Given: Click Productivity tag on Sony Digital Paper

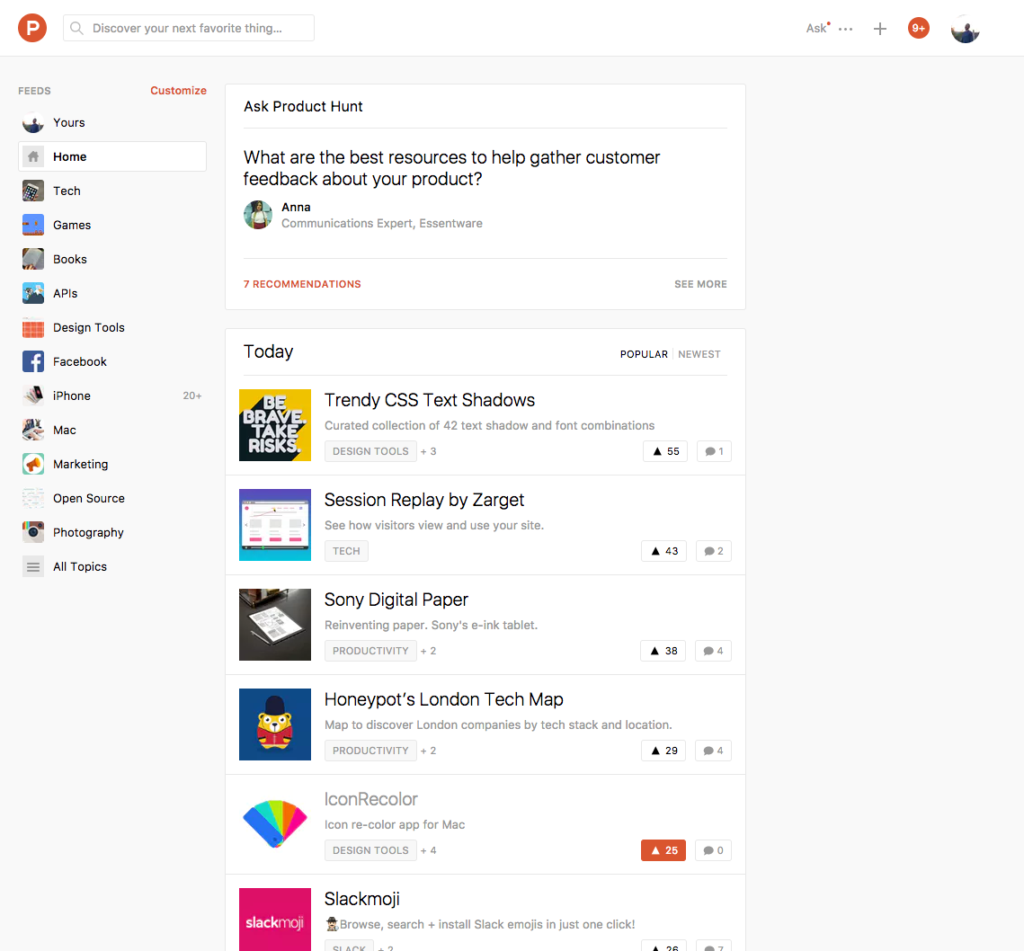Looking at the screenshot, I should [370, 651].
